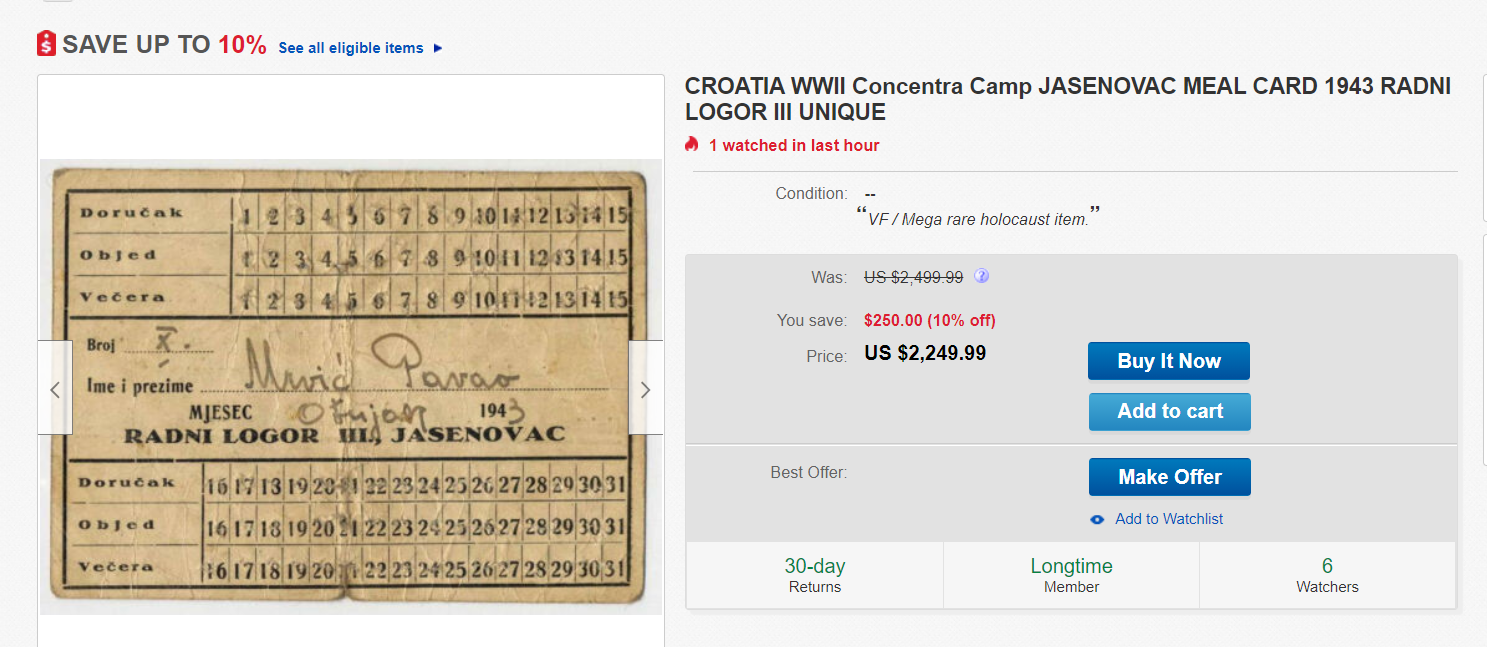Toggle the watchlist eye icon
This screenshot has width=1487, height=647.
coord(1097,519)
